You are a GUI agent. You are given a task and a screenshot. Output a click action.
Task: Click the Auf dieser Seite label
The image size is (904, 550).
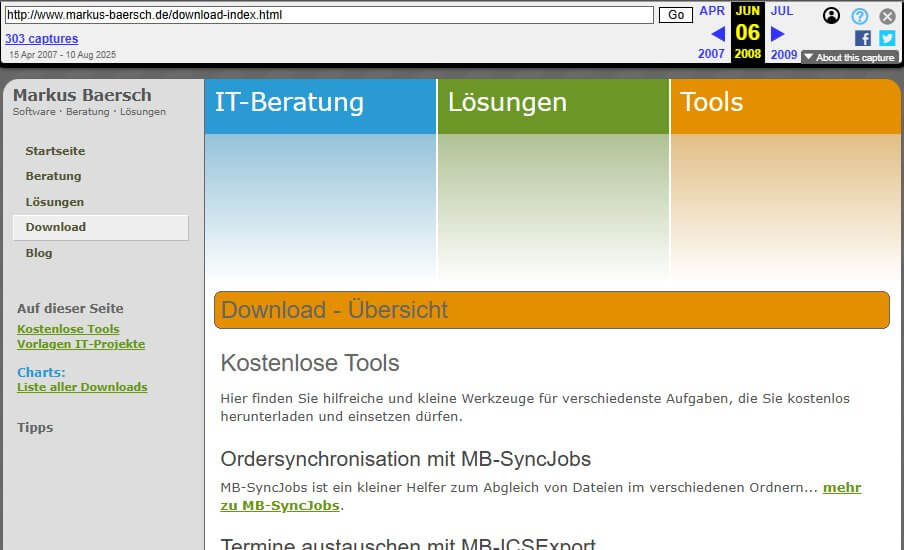pos(70,308)
